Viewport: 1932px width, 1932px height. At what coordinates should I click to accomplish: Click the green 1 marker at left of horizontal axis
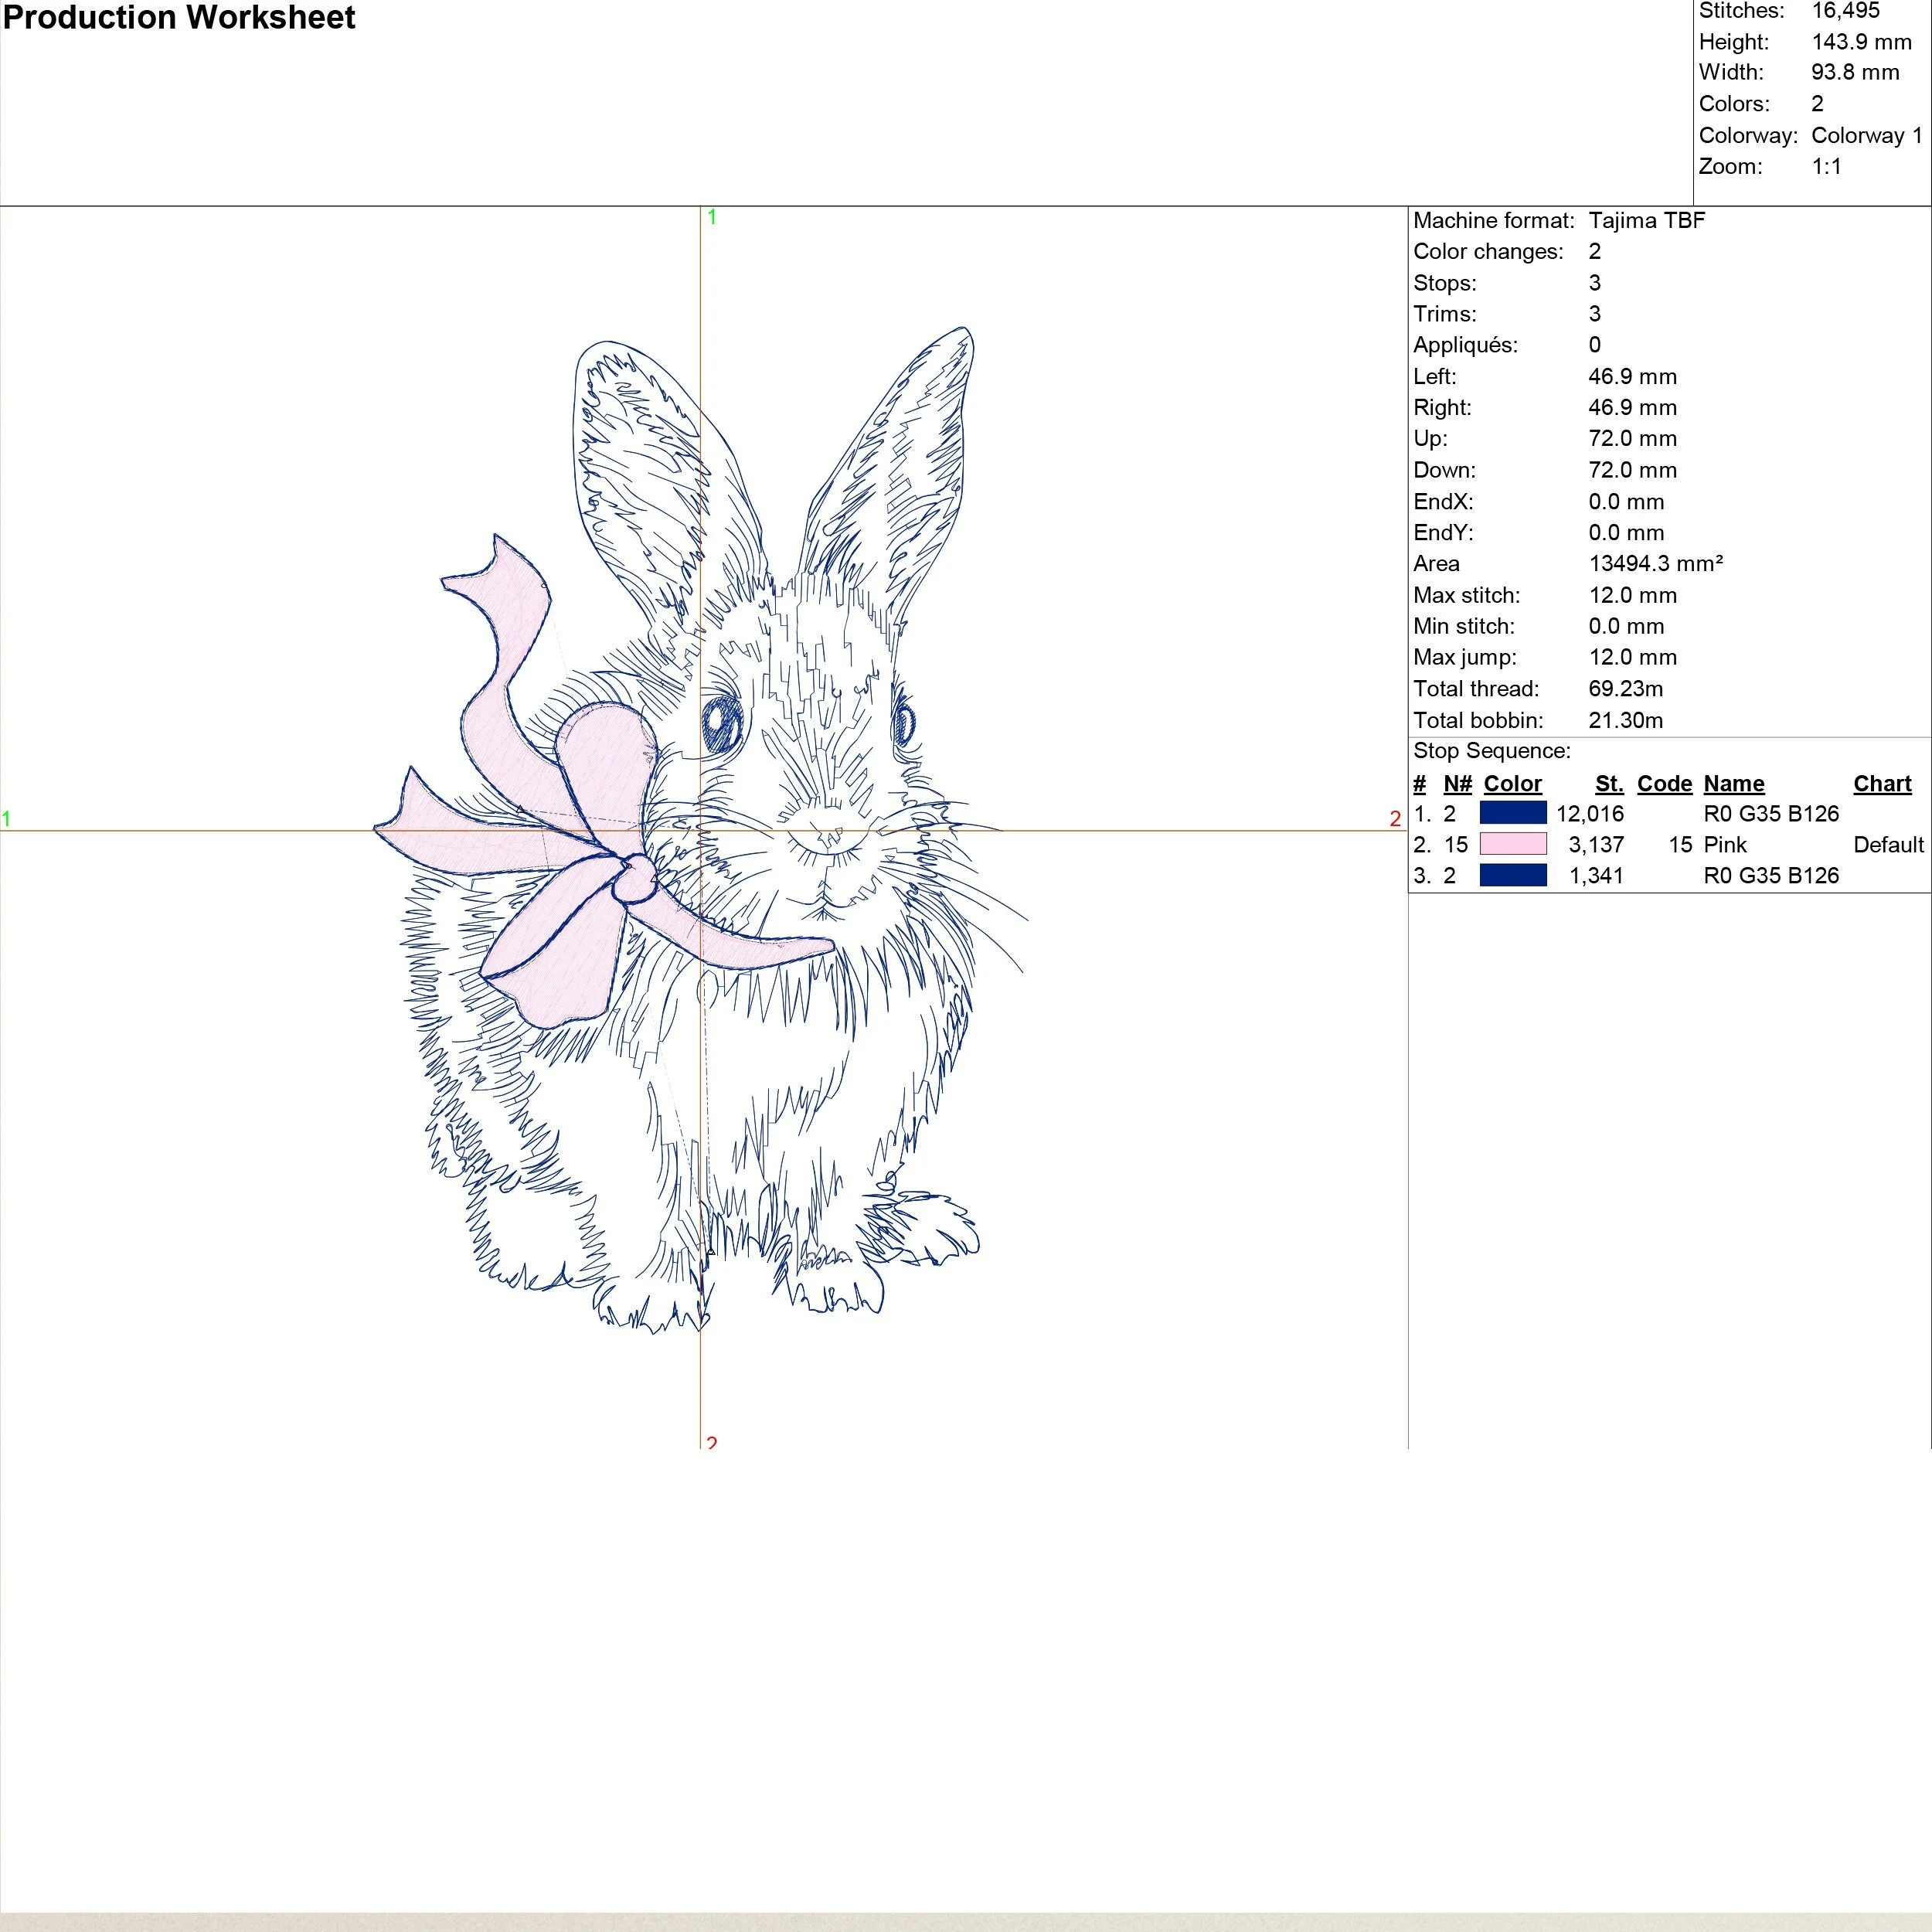click(x=6, y=819)
